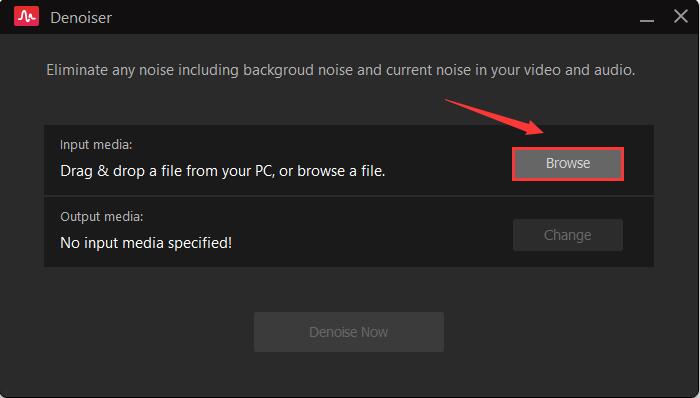Click "No input media specified!" output text
This screenshot has width=700, height=398.
click(x=146, y=243)
